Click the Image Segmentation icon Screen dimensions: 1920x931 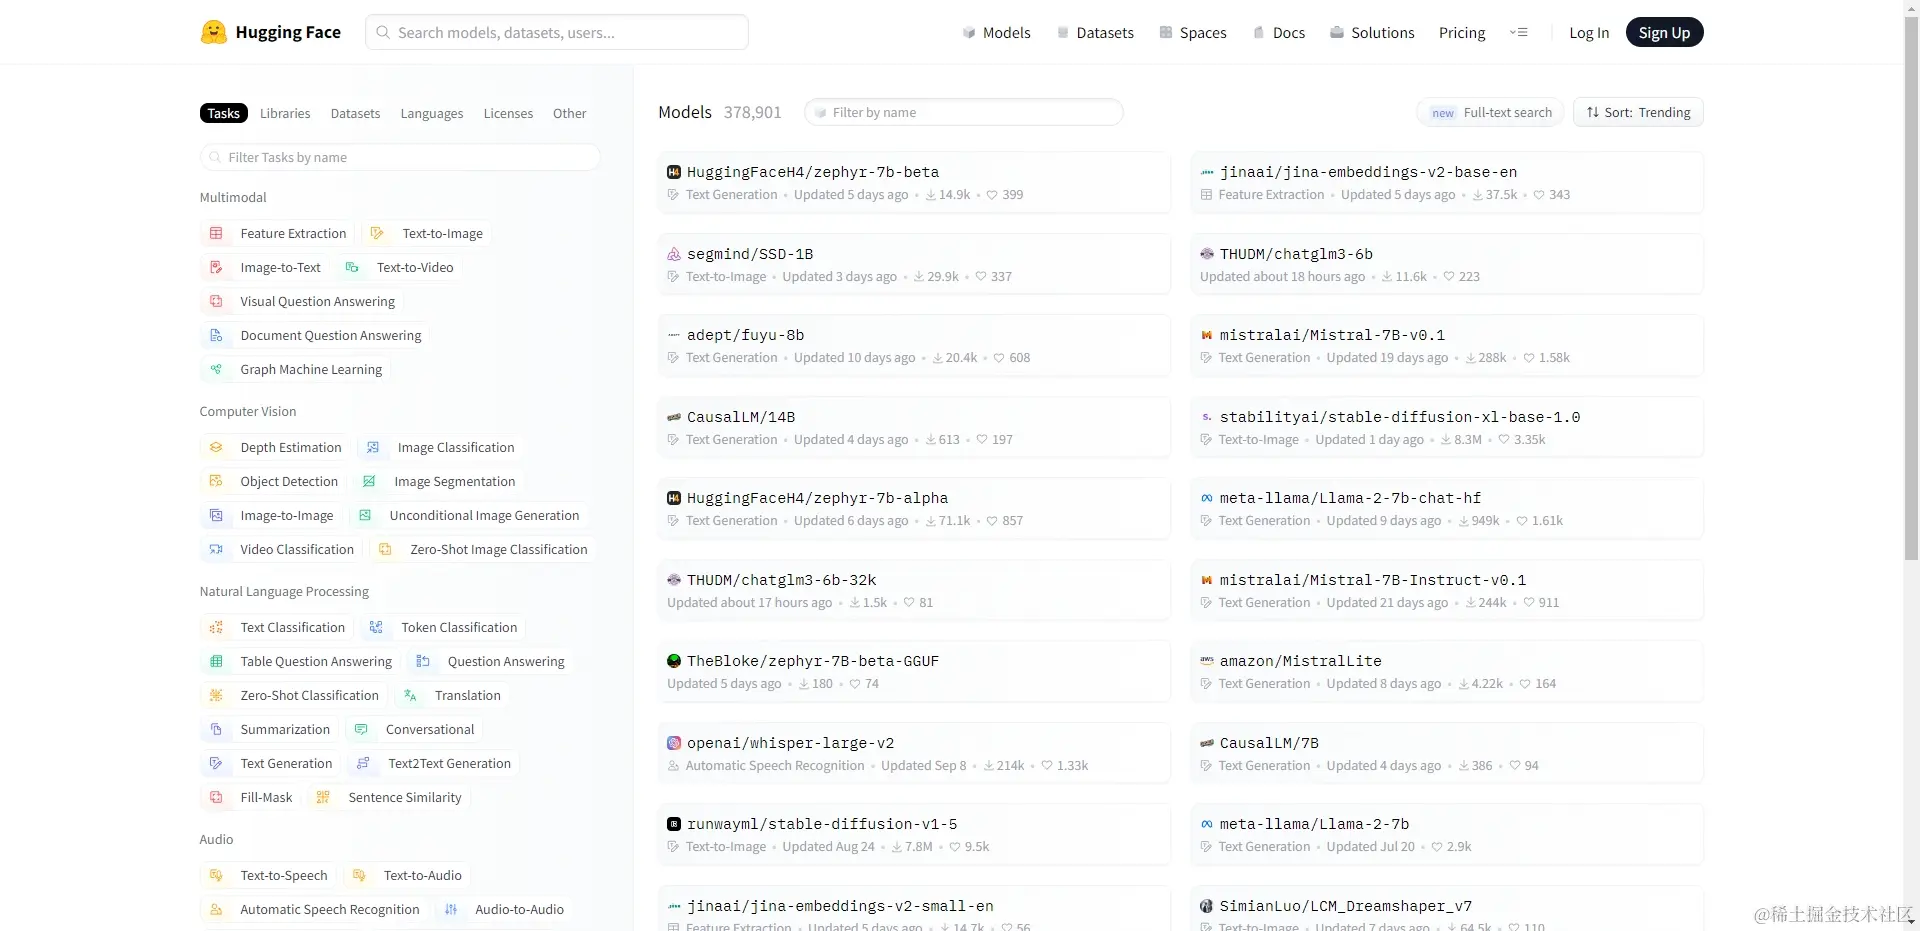click(x=369, y=481)
